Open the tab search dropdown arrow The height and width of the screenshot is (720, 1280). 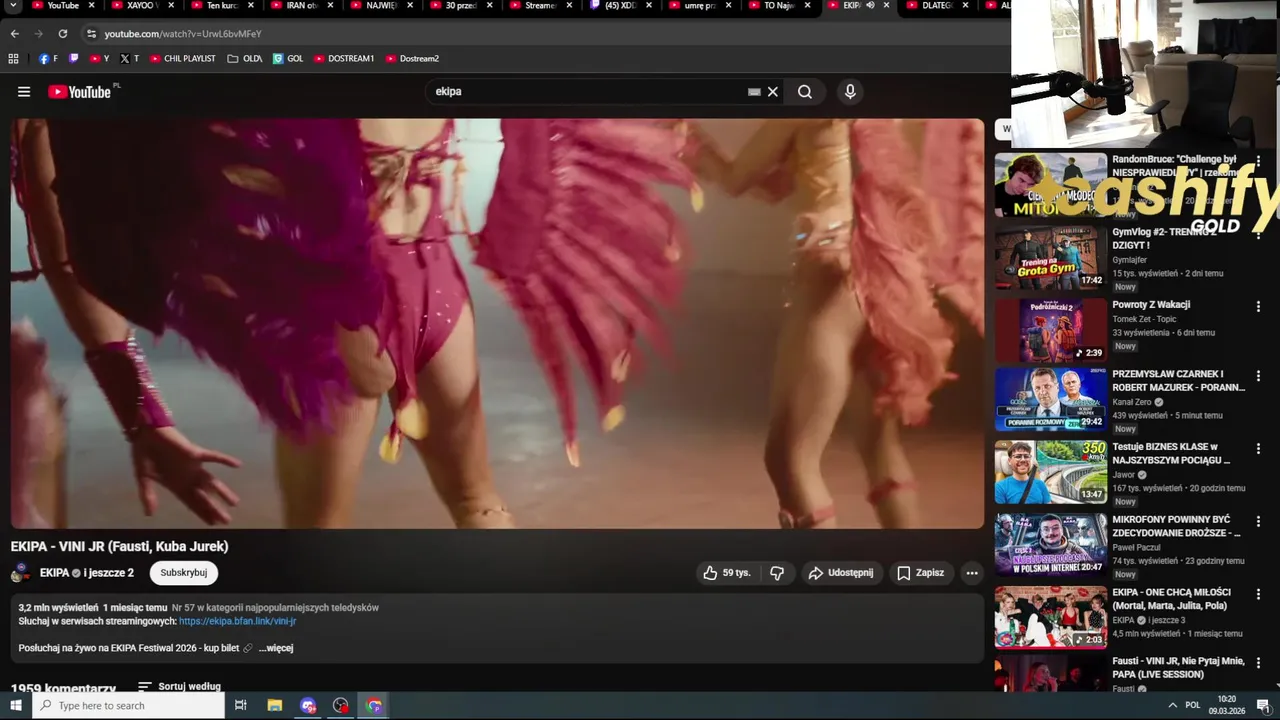13,6
